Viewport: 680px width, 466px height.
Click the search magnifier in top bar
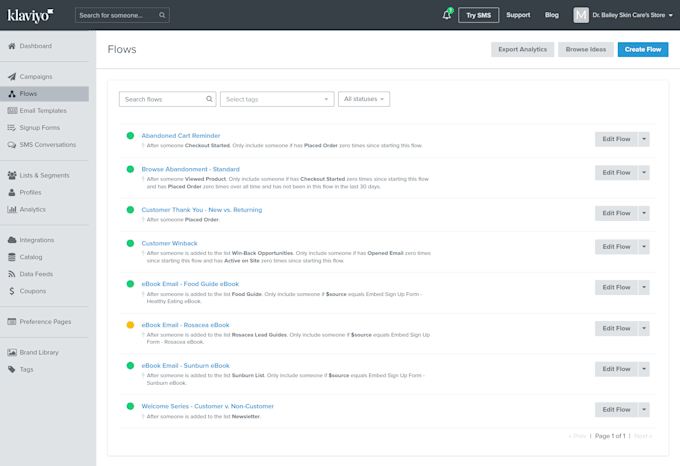162,15
